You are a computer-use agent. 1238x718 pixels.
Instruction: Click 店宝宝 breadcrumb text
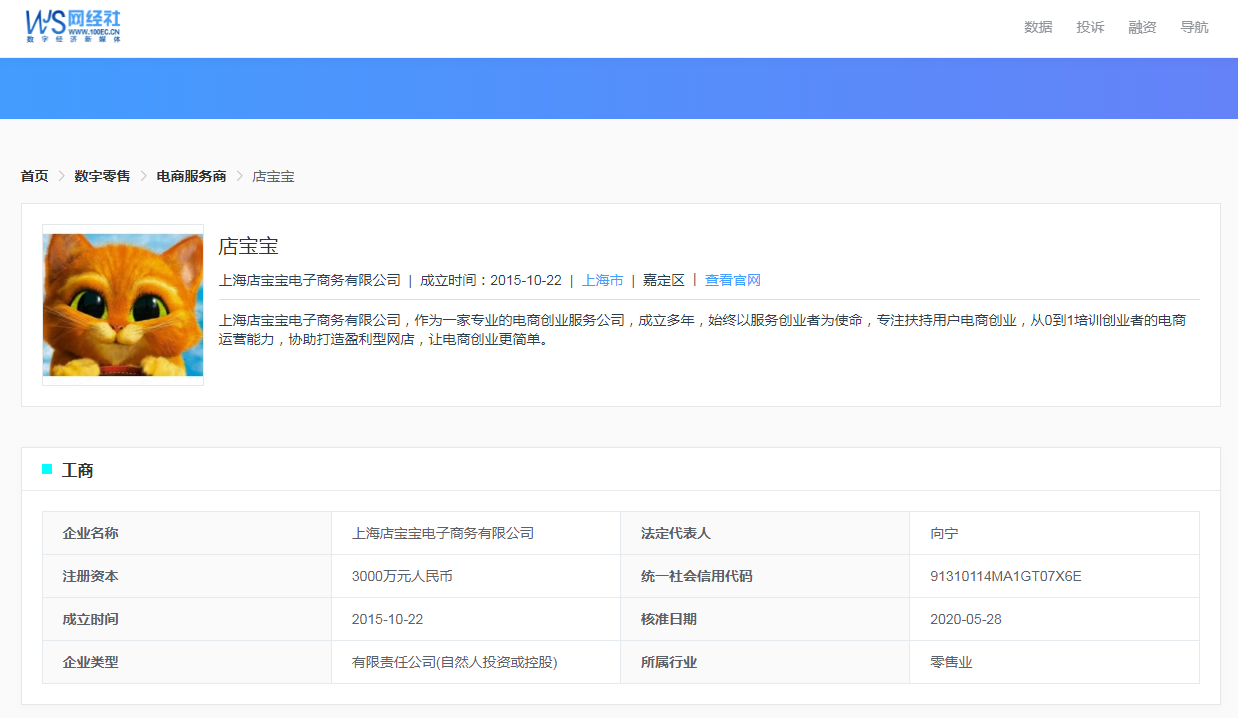273,176
